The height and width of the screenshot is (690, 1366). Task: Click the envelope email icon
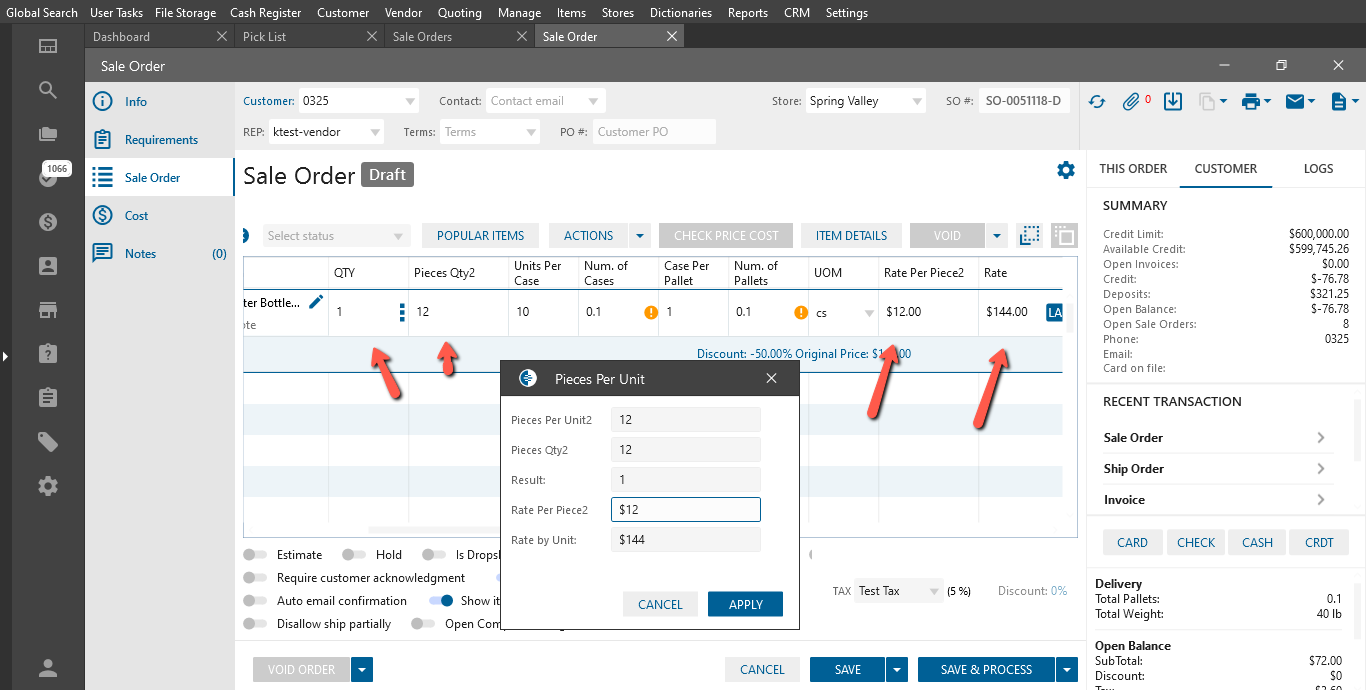tap(1295, 101)
